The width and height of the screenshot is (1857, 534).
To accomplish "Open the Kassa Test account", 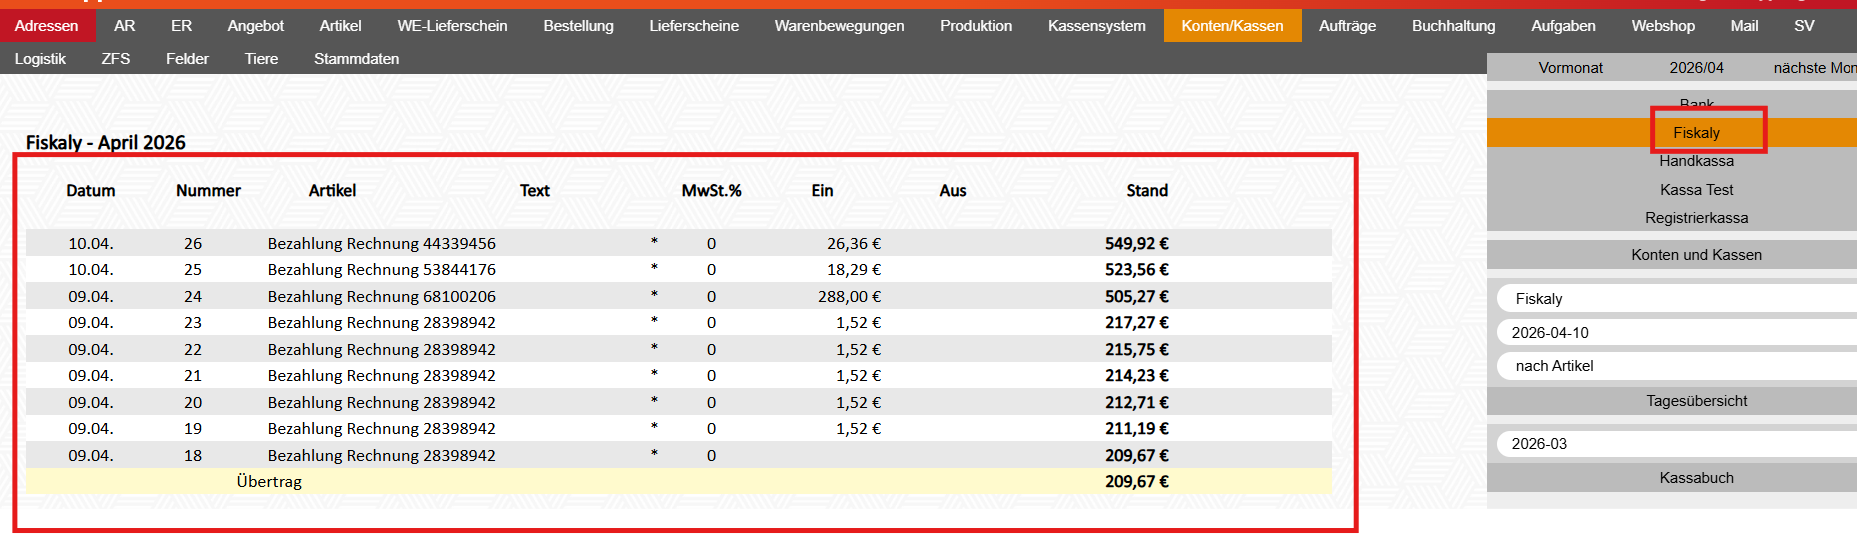I will pos(1696,190).
